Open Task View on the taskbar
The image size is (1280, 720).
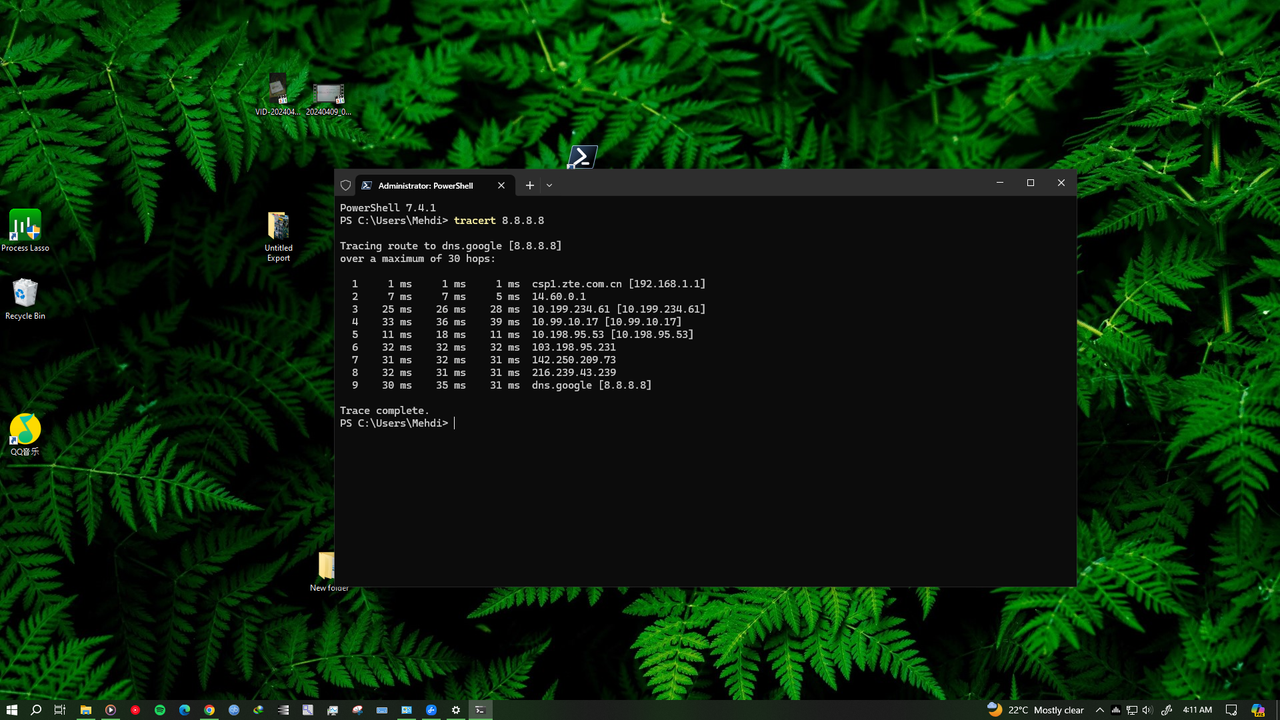point(60,710)
